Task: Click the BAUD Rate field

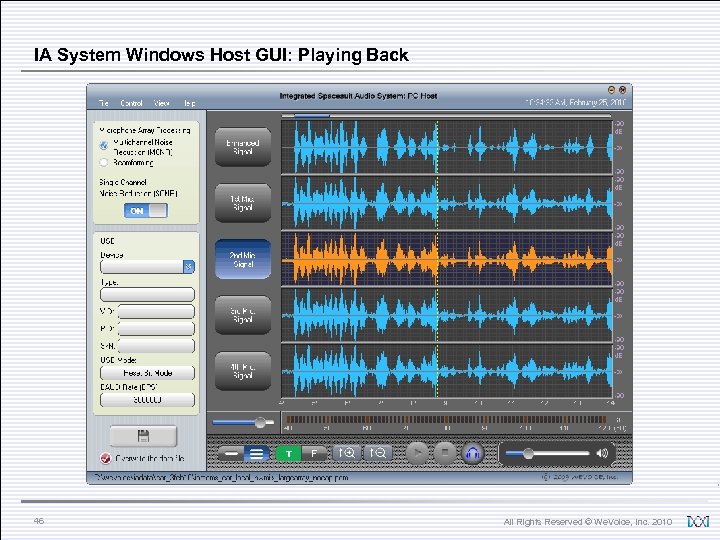Action: tap(147, 400)
